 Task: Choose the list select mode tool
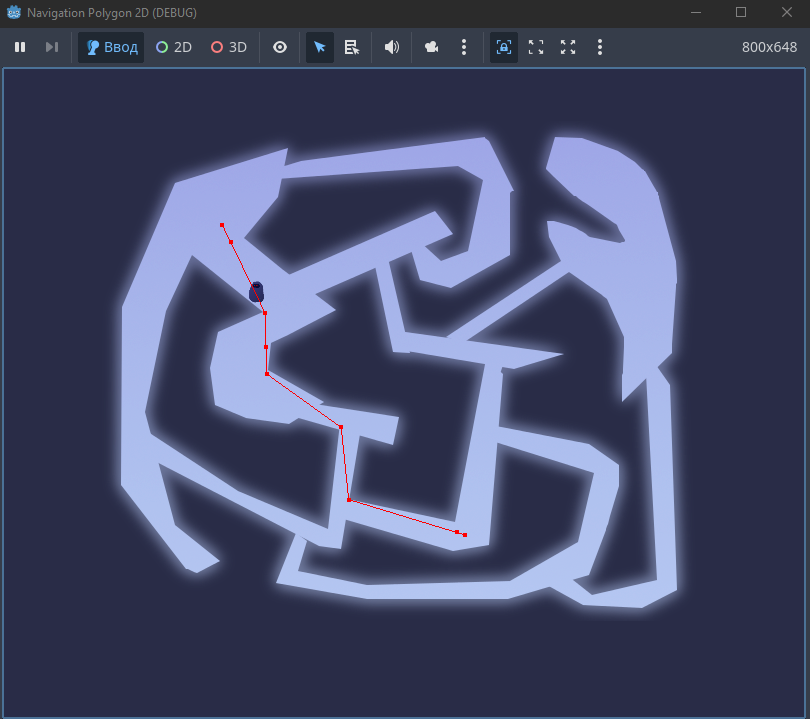[x=352, y=47]
